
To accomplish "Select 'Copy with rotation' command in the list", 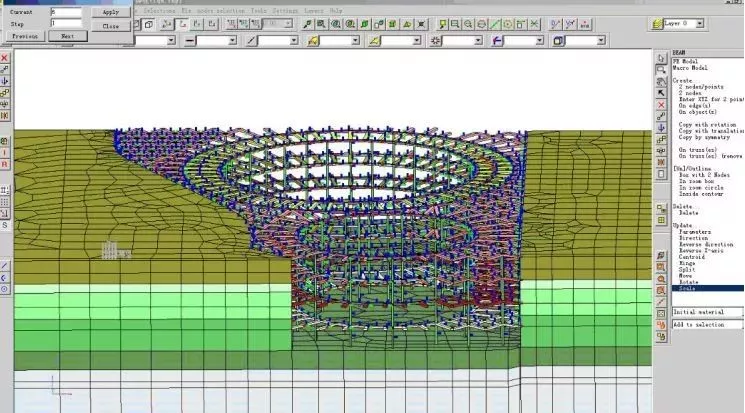I will 709,125.
